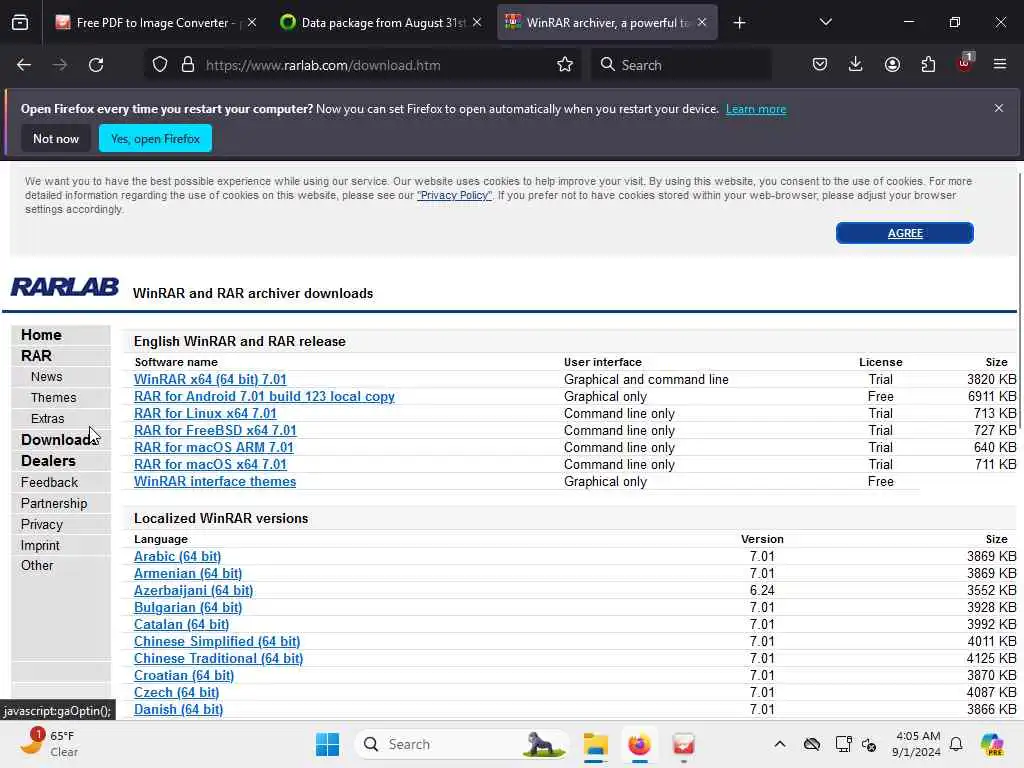The width and height of the screenshot is (1024, 768).
Task: Click the AGREE cookies button
Action: pos(904,233)
